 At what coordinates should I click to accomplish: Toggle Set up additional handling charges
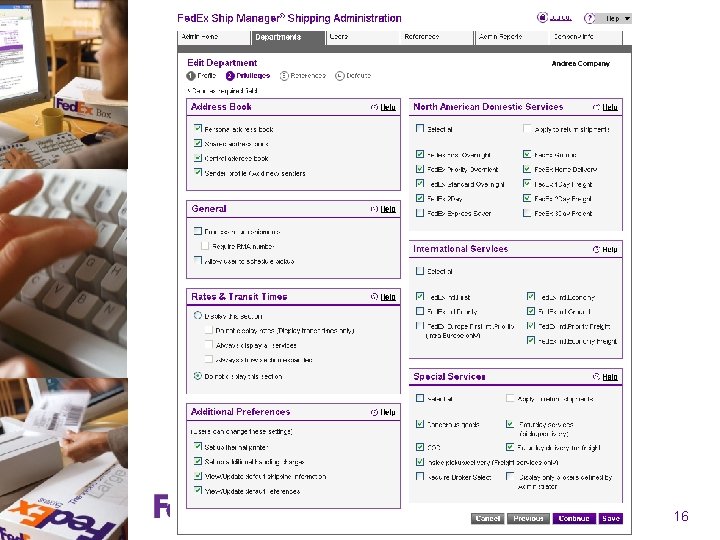click(x=198, y=461)
